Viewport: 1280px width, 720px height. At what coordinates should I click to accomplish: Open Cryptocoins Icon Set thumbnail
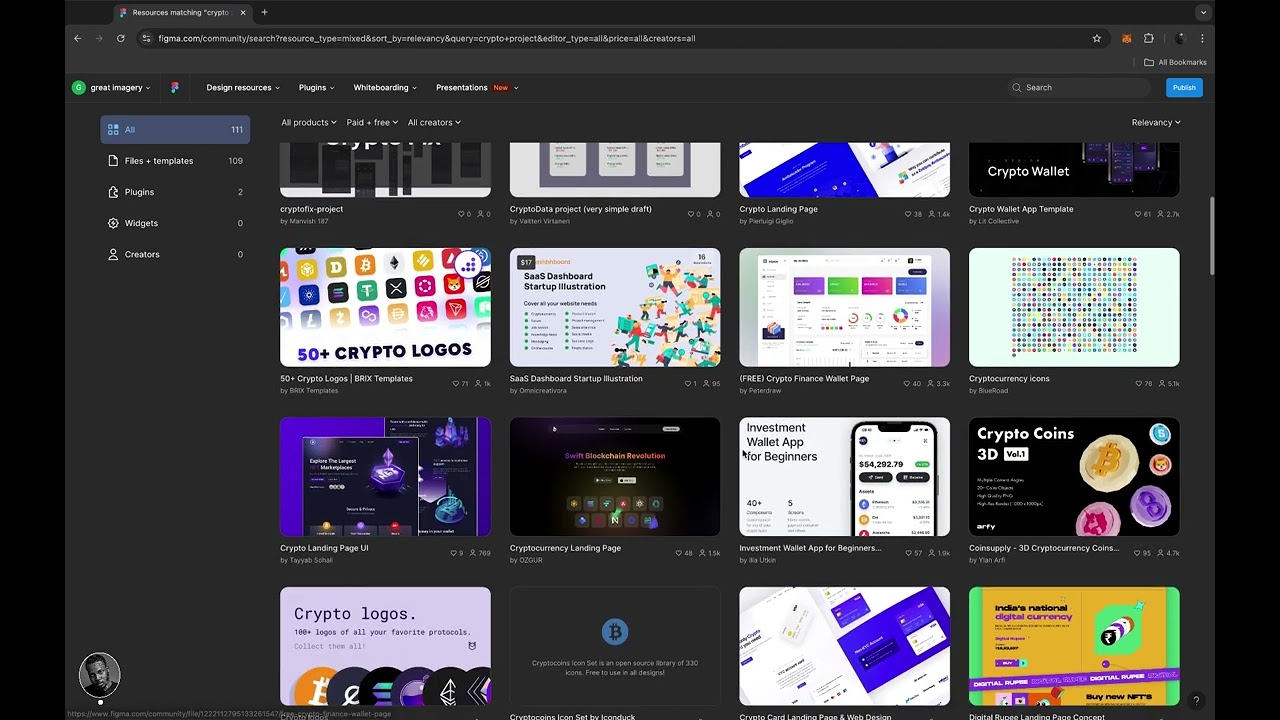coord(615,646)
